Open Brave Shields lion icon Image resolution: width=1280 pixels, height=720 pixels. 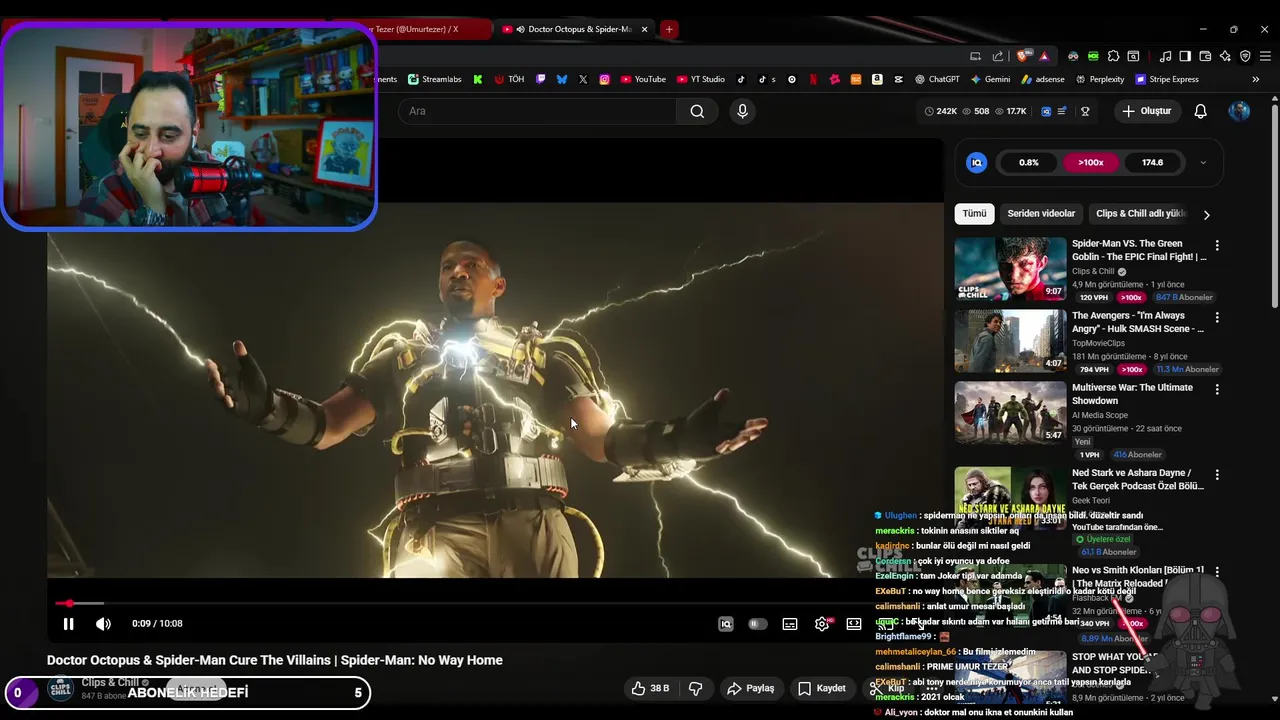pyautogui.click(x=1022, y=56)
